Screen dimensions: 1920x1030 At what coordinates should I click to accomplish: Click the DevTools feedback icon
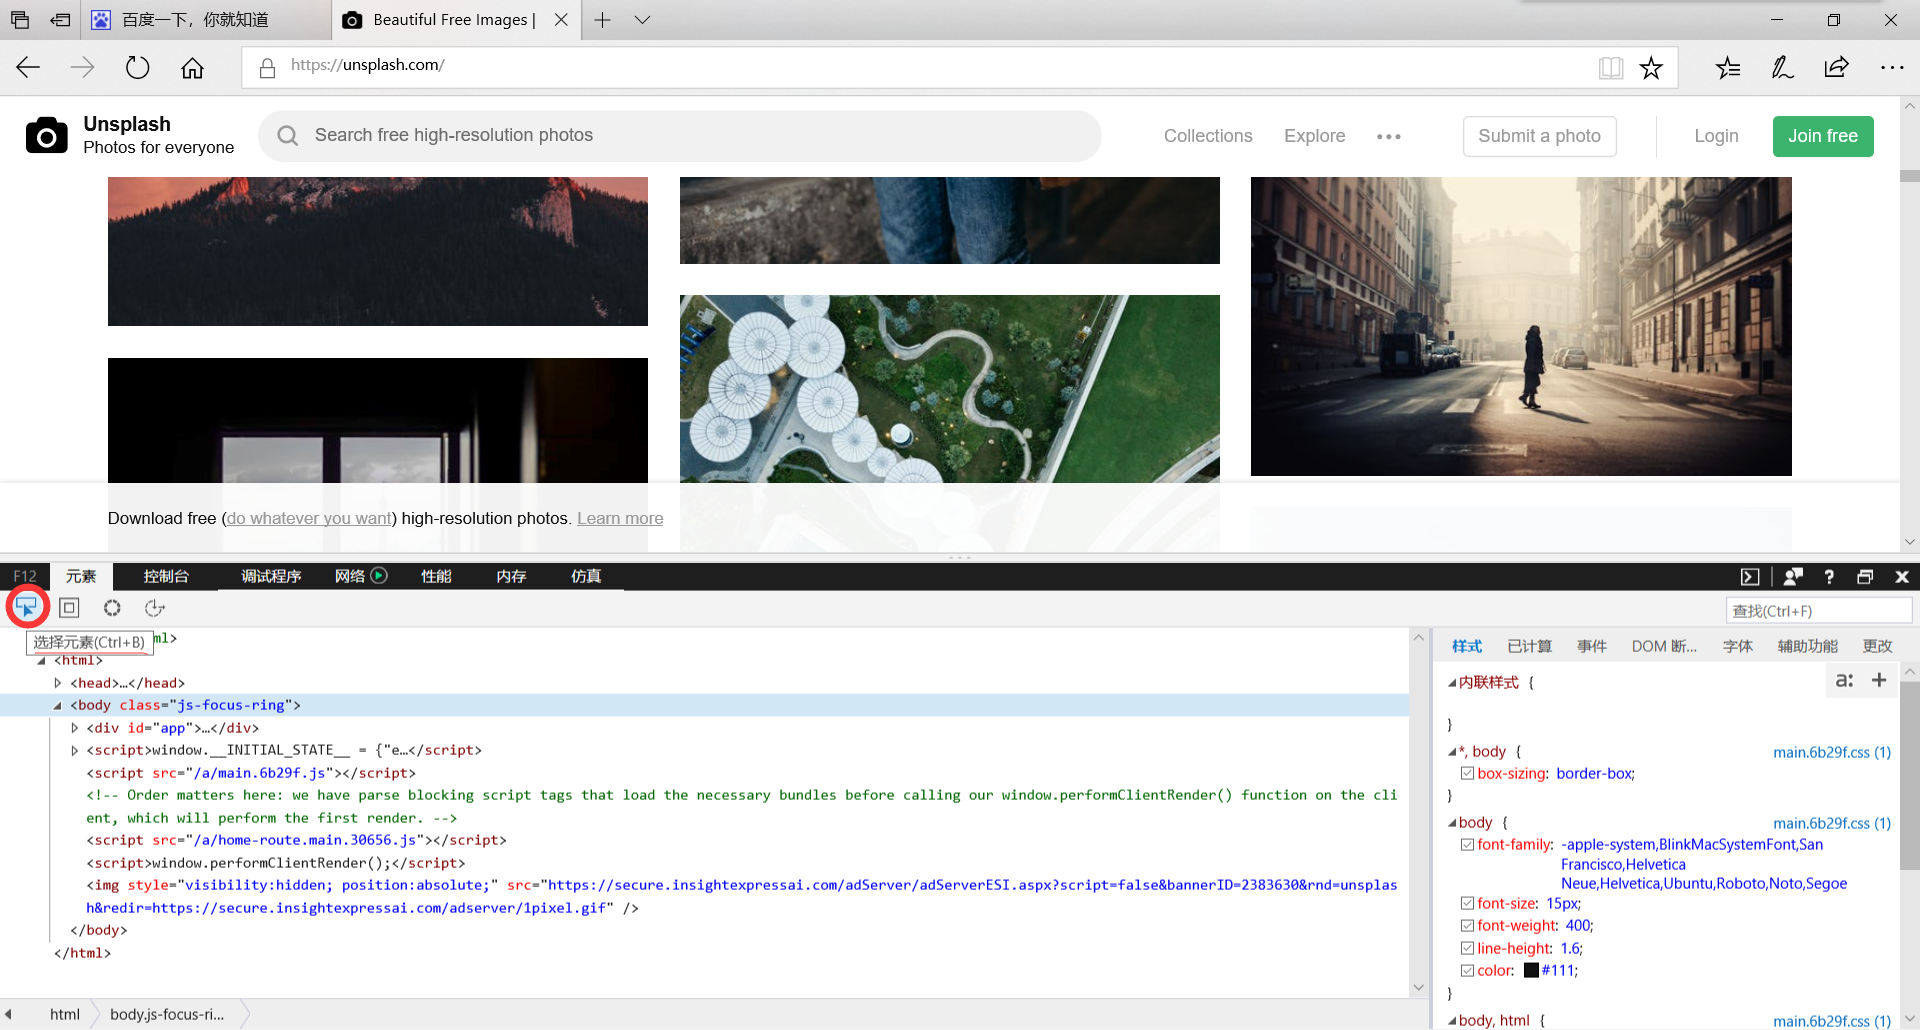[1793, 577]
